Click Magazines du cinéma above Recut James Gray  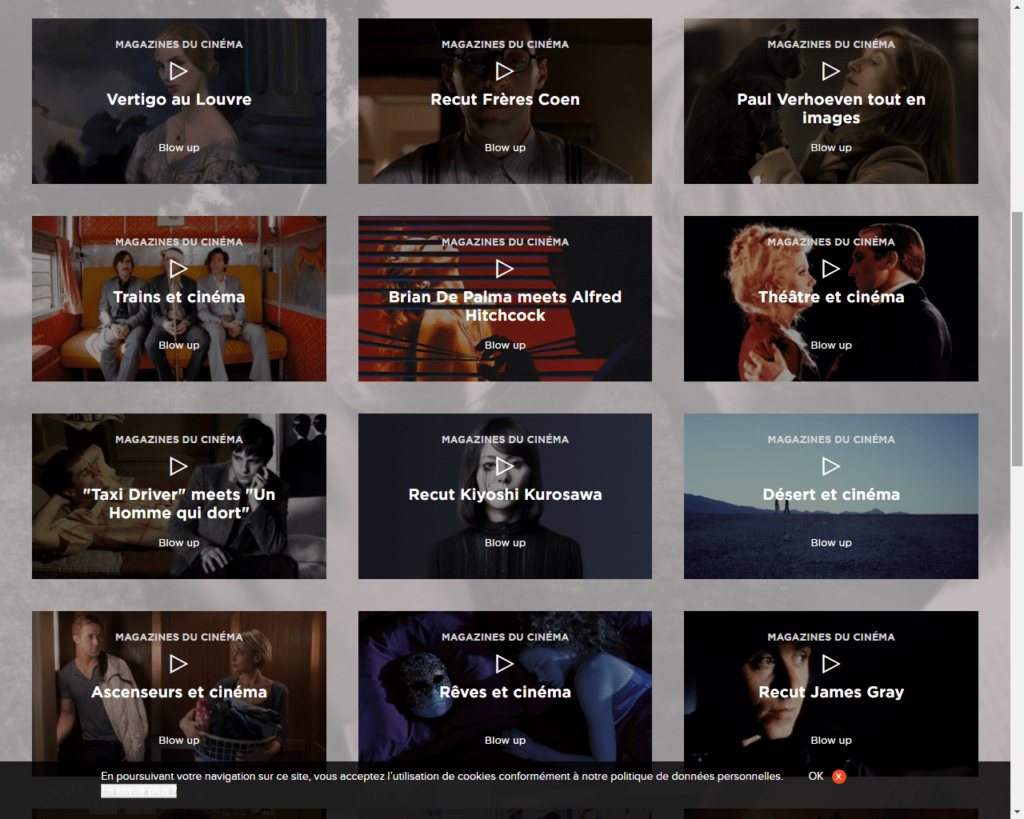831,637
